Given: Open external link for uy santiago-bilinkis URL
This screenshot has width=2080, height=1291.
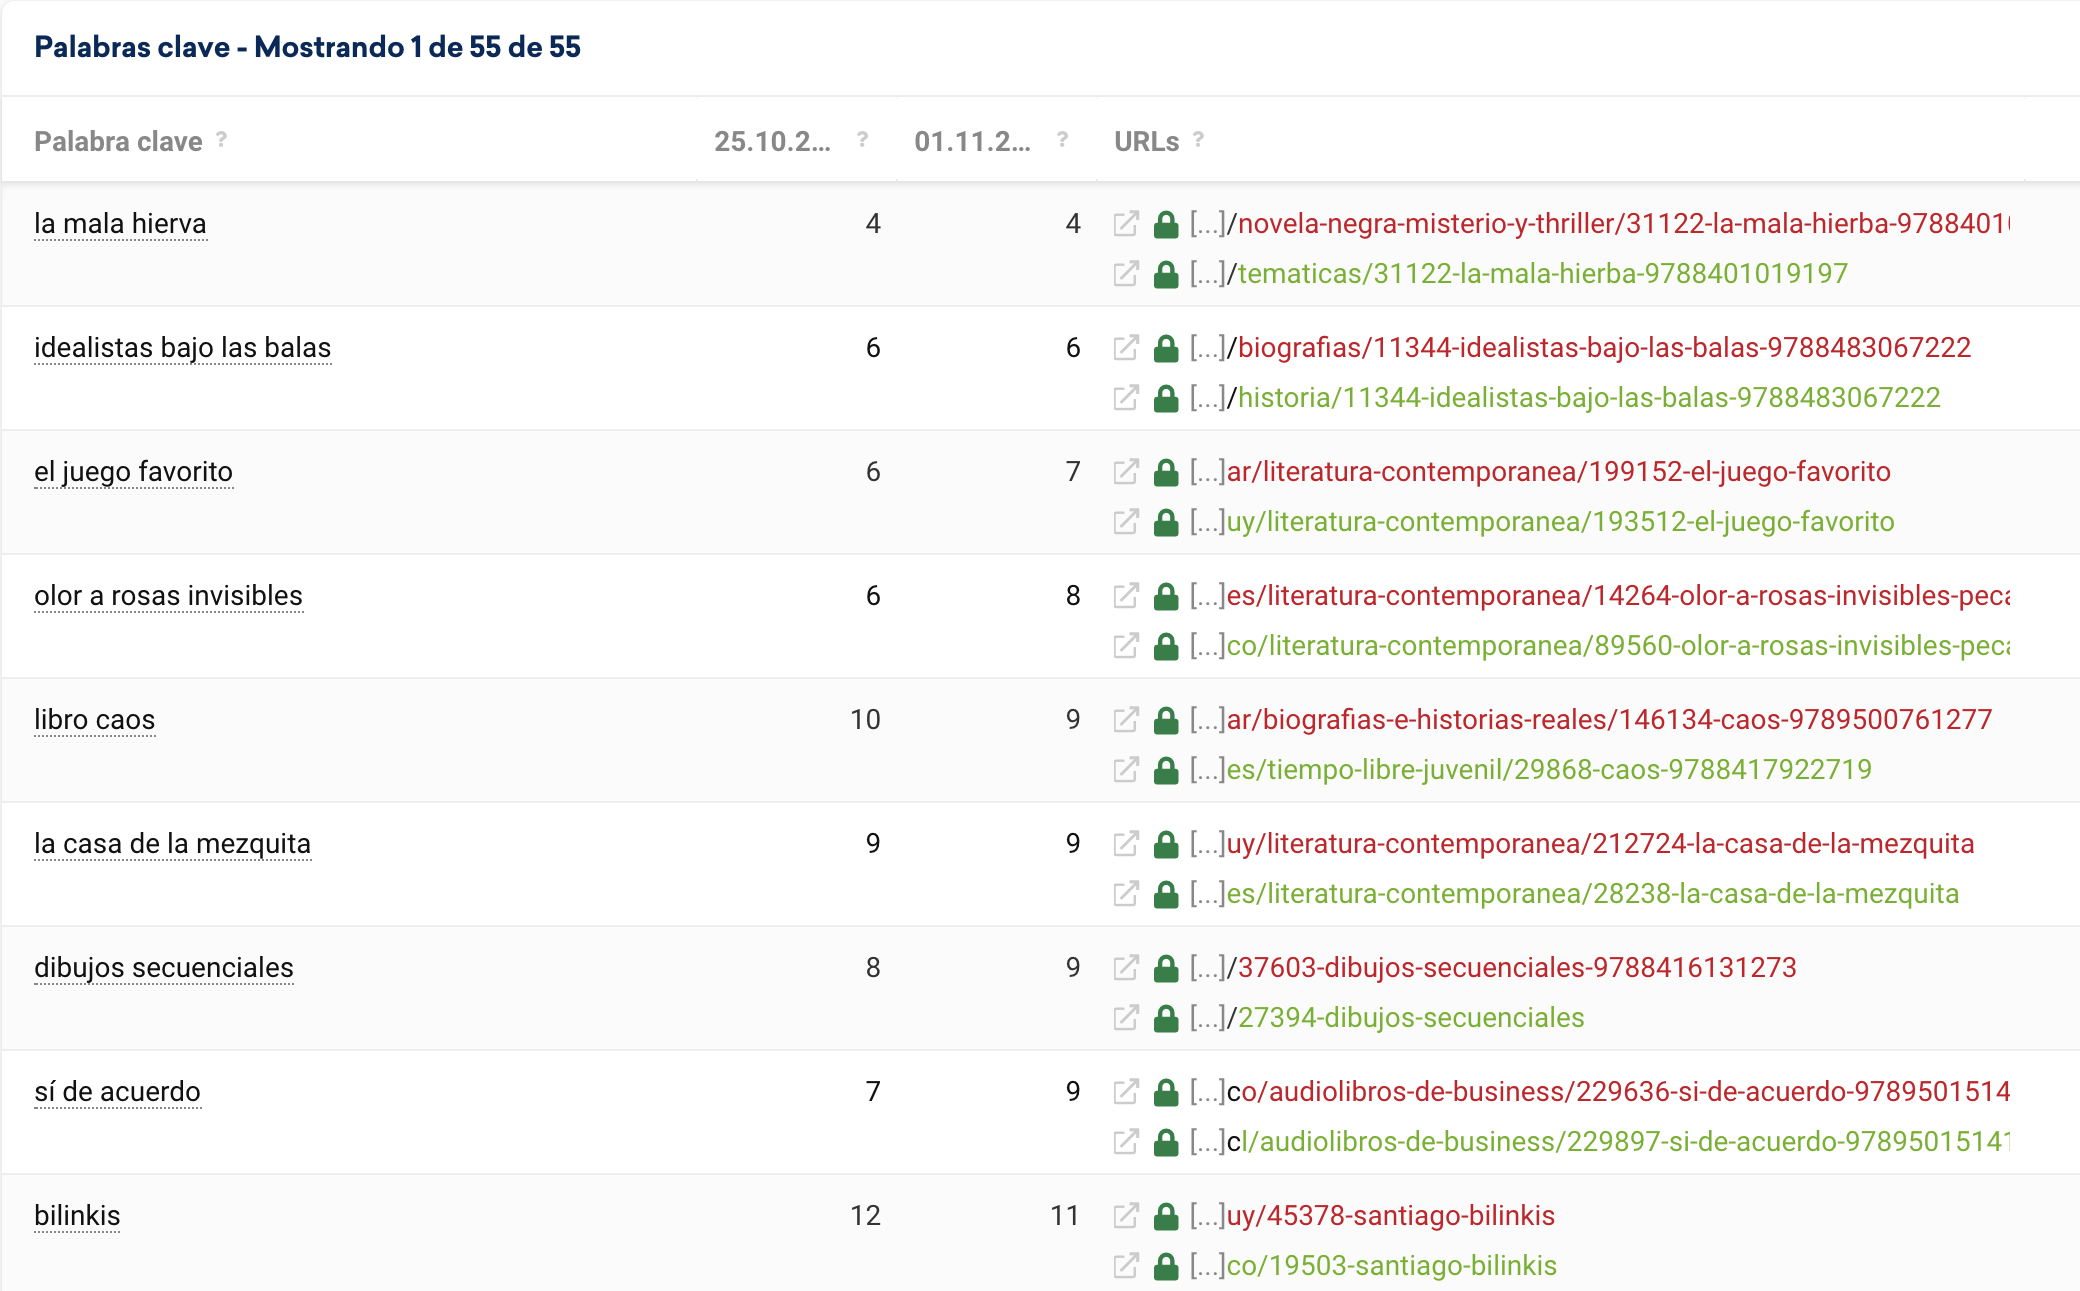Looking at the screenshot, I should 1126,1216.
